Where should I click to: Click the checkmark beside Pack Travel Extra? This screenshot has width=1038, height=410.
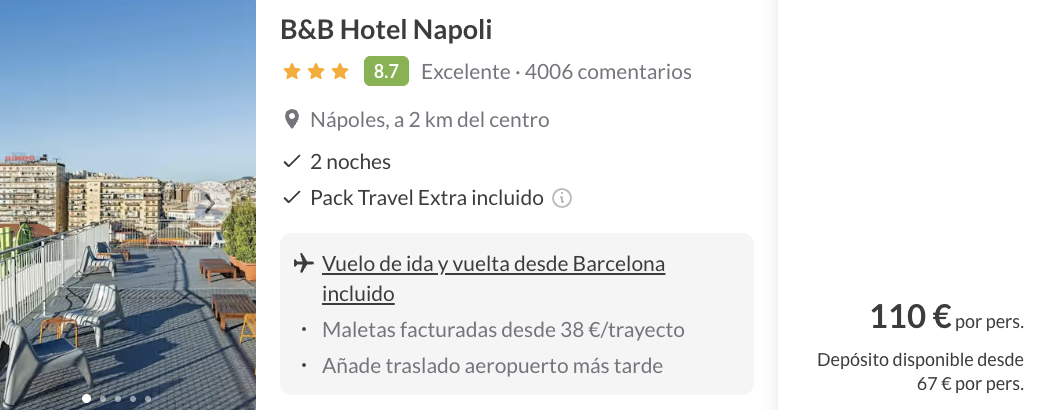292,198
